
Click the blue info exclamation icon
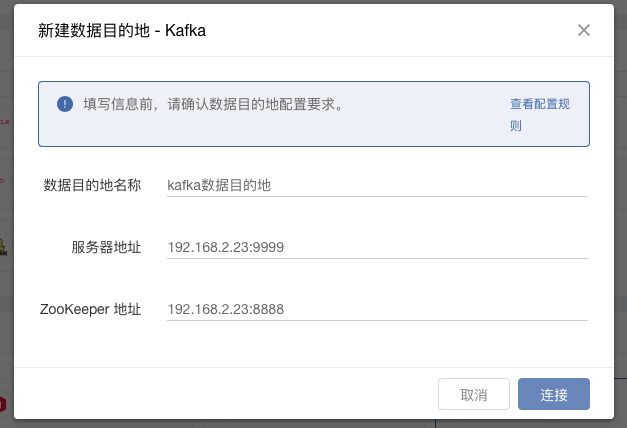tap(65, 103)
